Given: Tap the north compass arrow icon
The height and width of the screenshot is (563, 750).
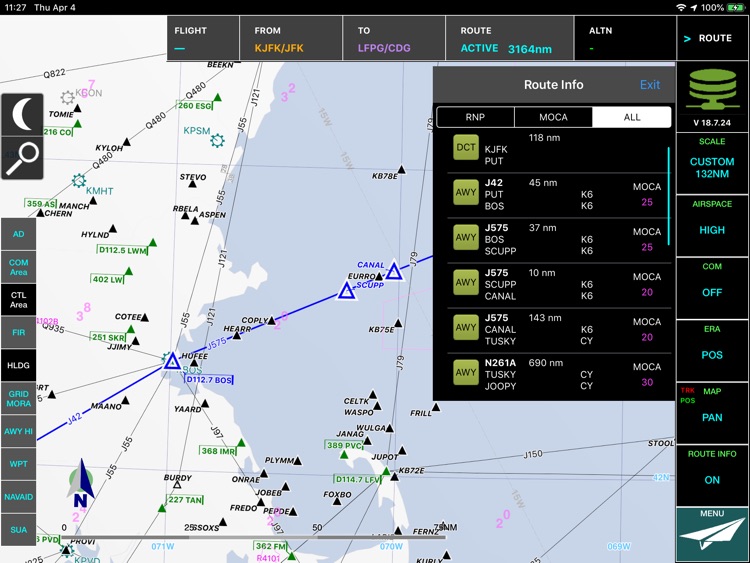Looking at the screenshot, I should click(80, 483).
